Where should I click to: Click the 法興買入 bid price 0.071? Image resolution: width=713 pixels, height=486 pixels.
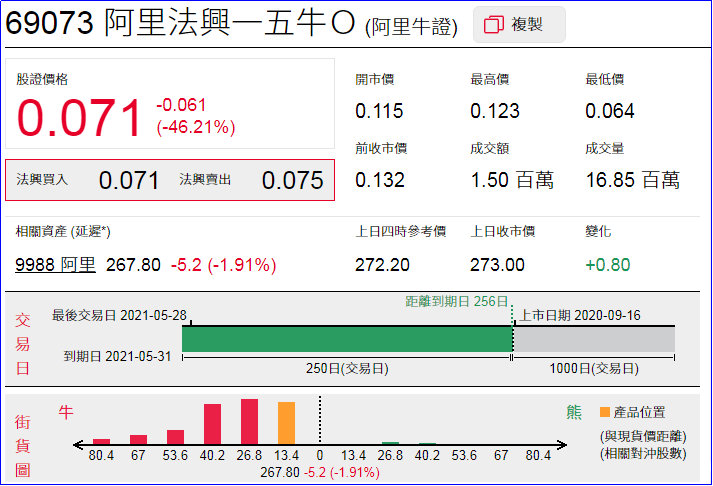tap(129, 180)
